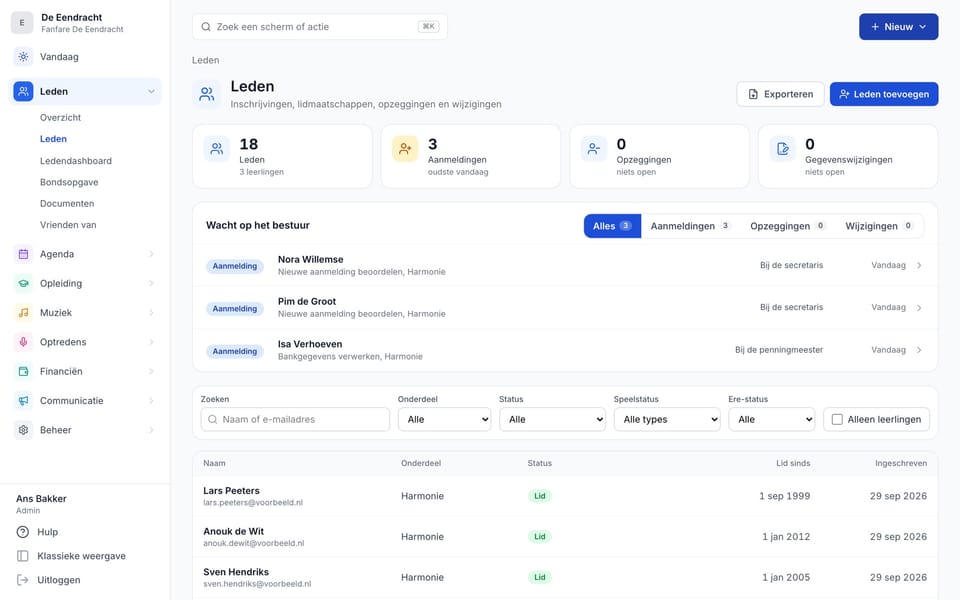
Task: Switch to the Aanmeldingen tab
Action: [690, 226]
